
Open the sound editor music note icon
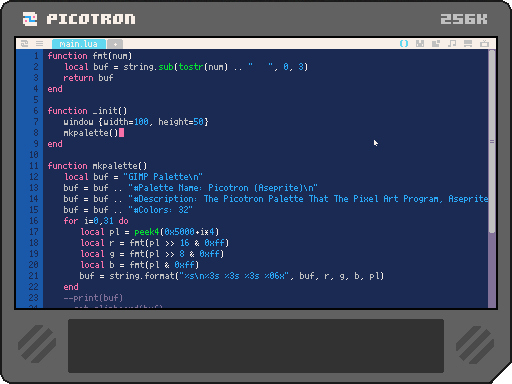tap(452, 43)
